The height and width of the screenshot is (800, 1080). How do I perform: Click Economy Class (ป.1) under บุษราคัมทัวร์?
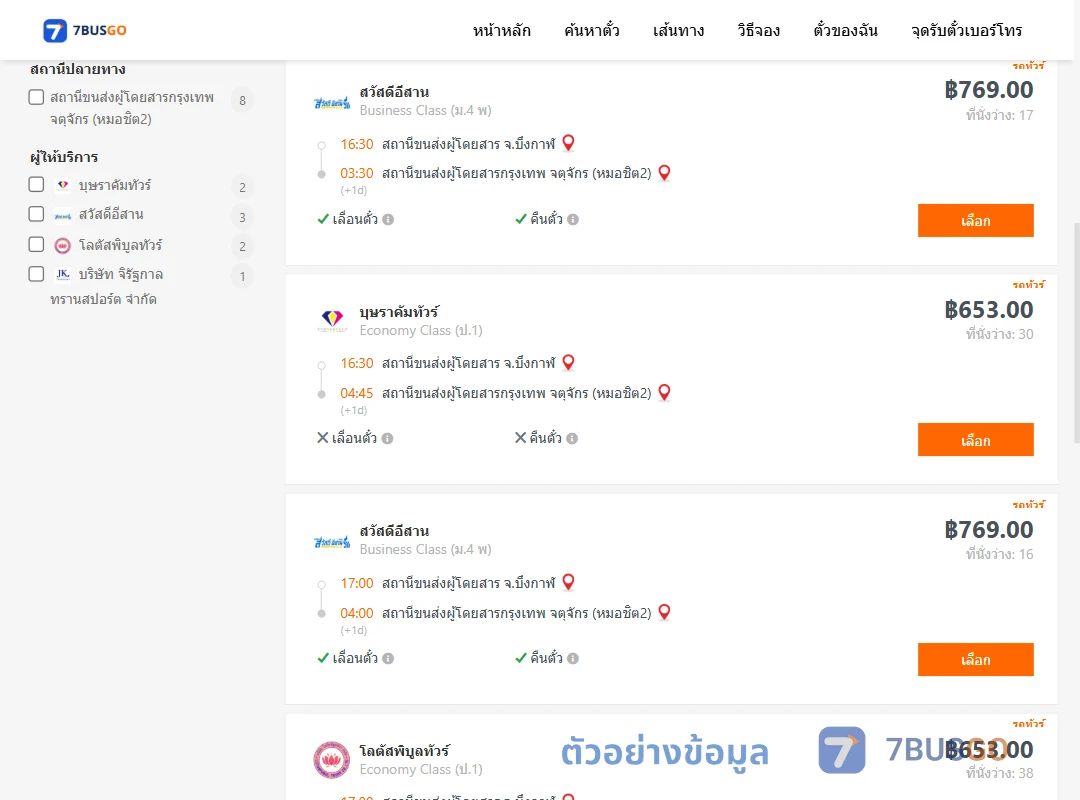421,331
